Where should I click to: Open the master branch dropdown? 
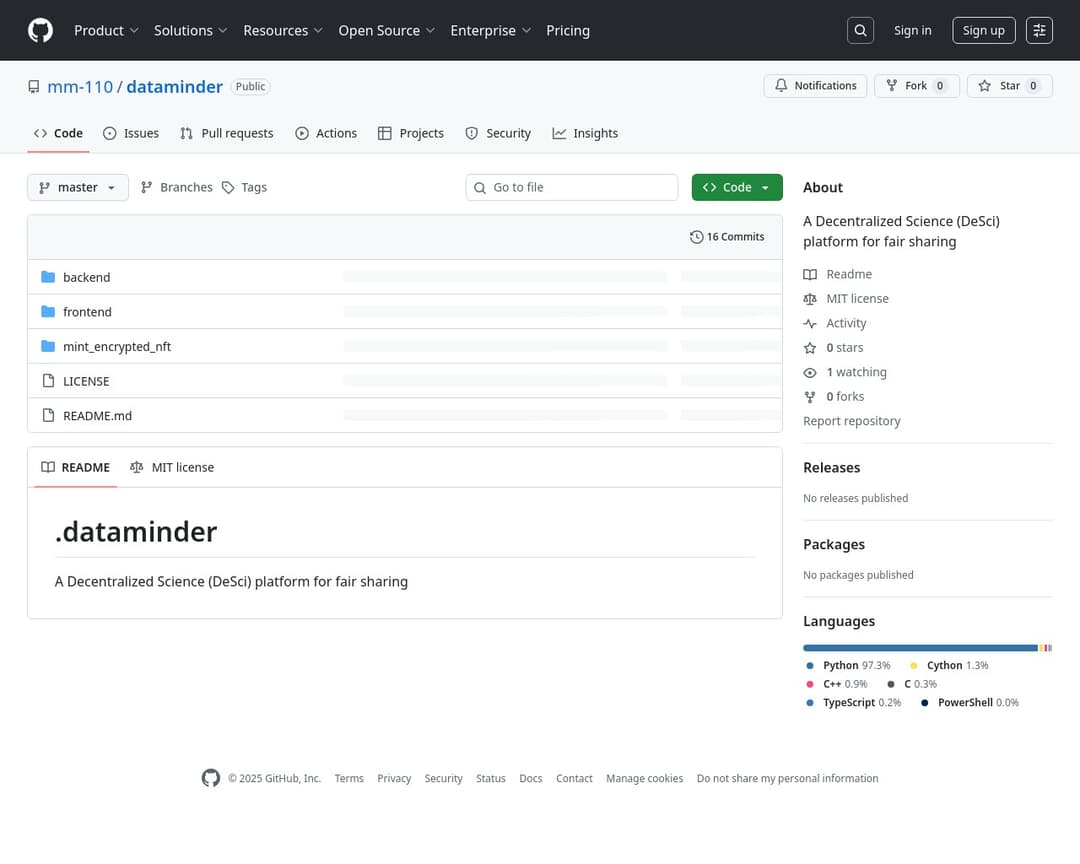[78, 187]
